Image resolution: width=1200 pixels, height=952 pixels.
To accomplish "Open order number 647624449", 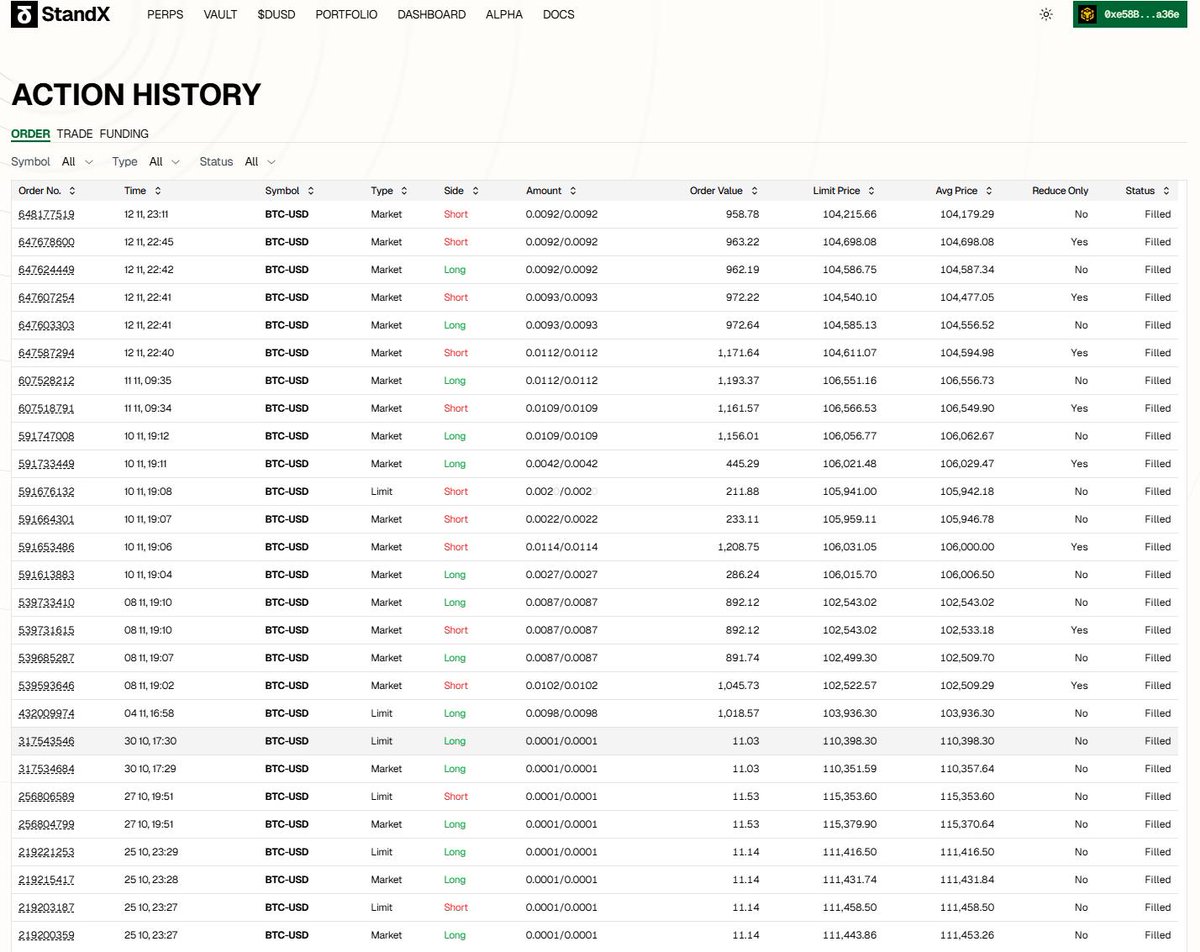I will [x=47, y=270].
